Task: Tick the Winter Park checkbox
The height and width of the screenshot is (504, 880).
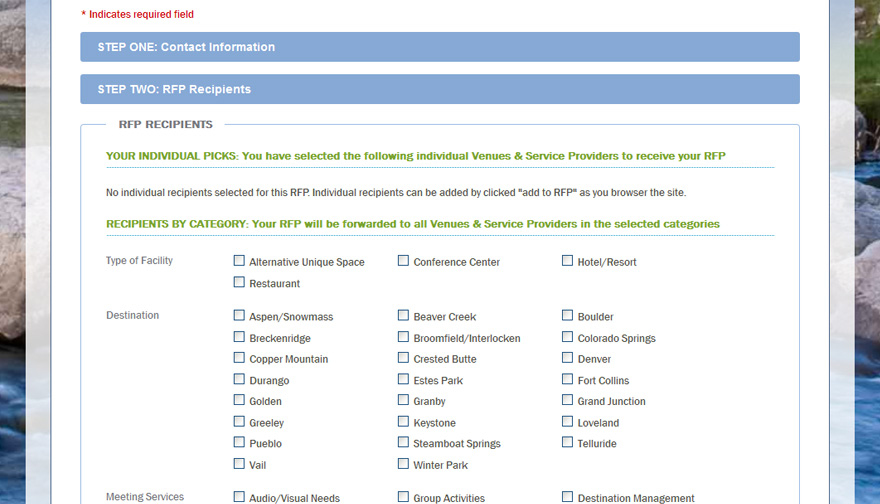Action: pos(403,464)
